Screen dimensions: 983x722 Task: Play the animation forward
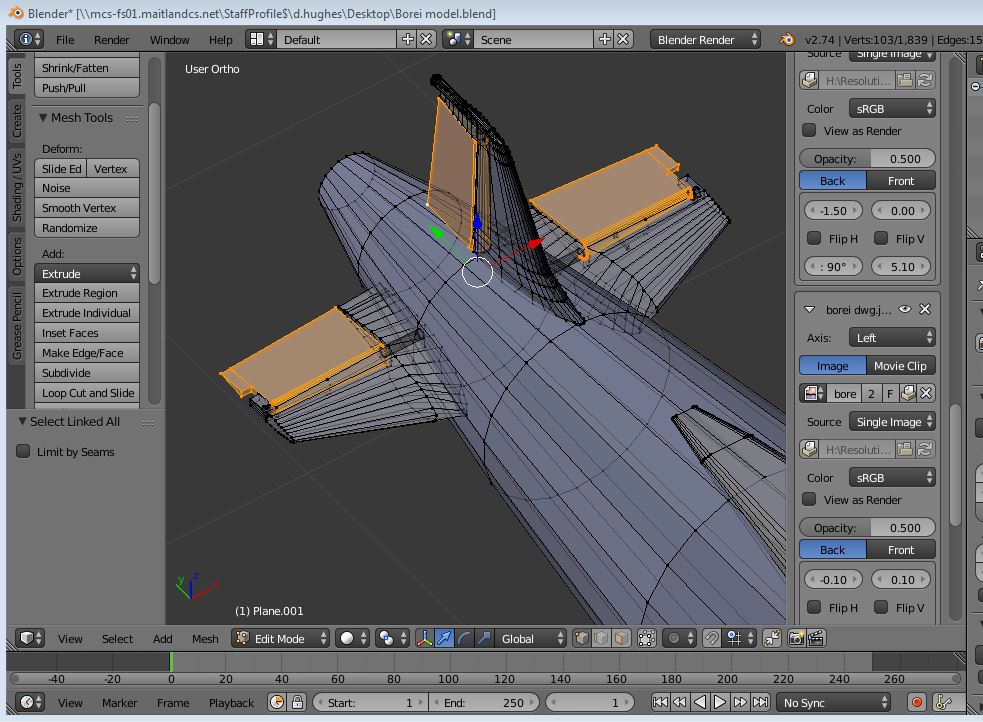[x=720, y=702]
